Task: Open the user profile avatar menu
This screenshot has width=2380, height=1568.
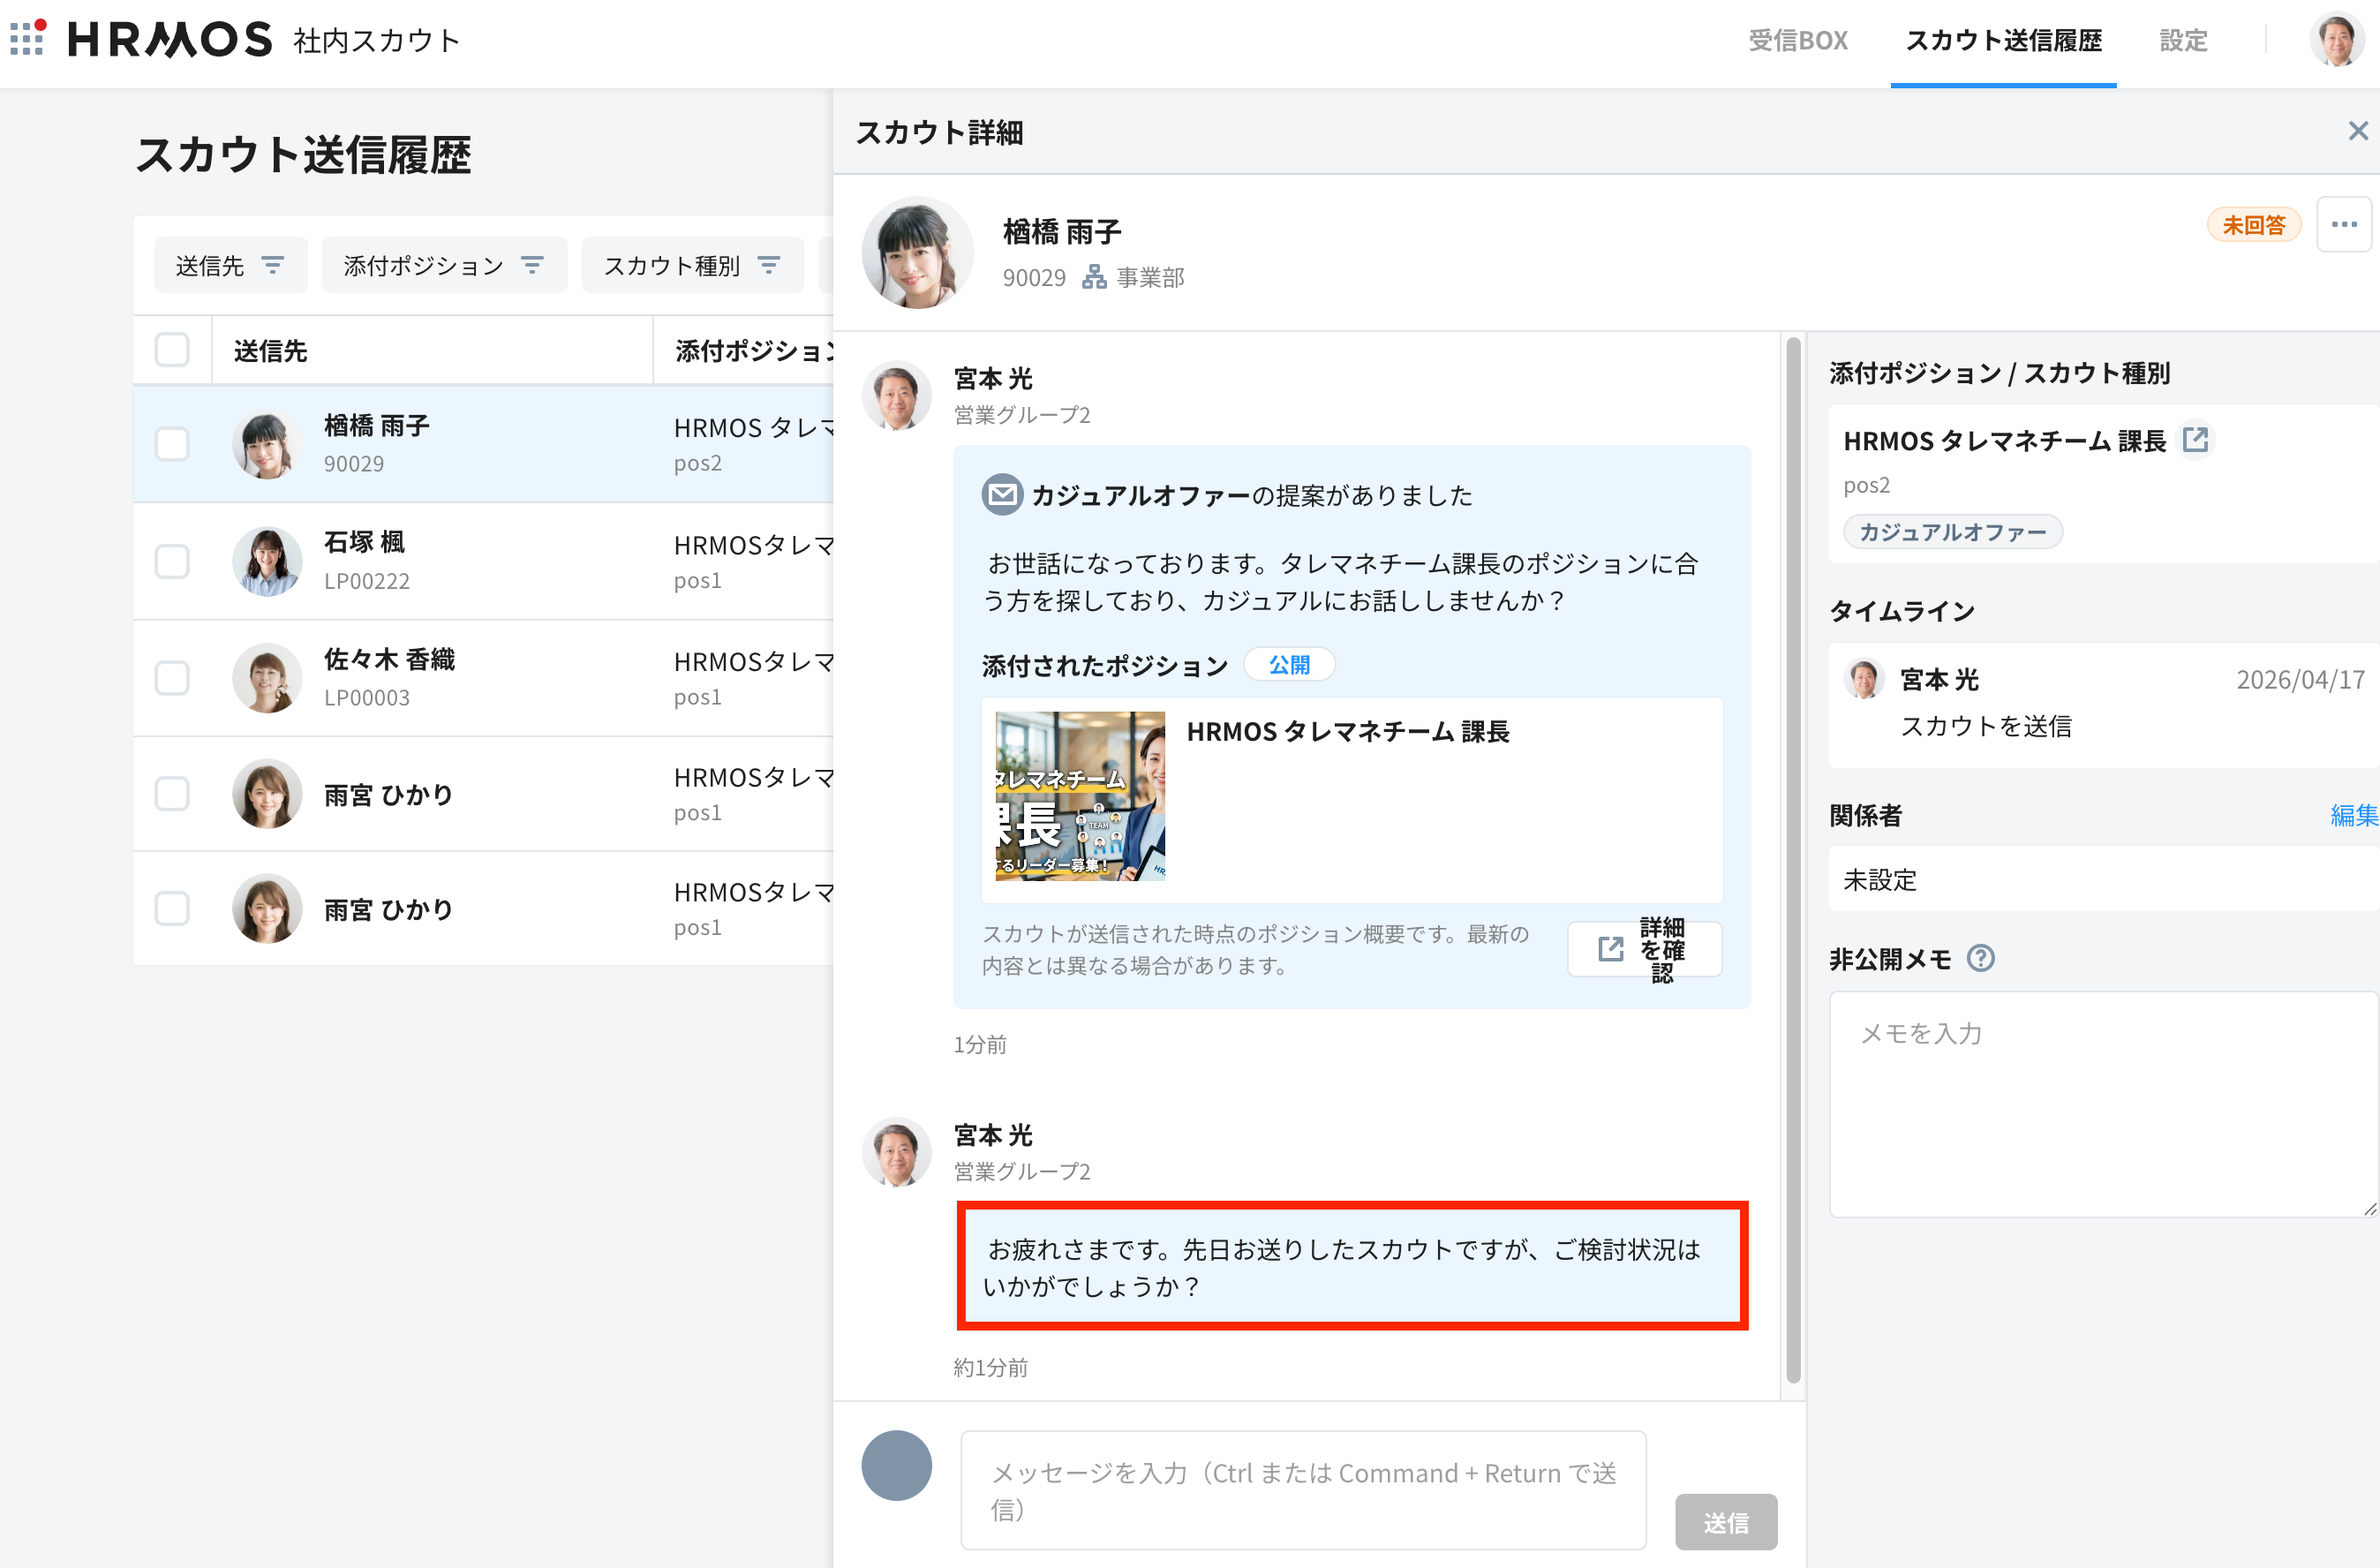Action: pyautogui.click(x=2336, y=40)
